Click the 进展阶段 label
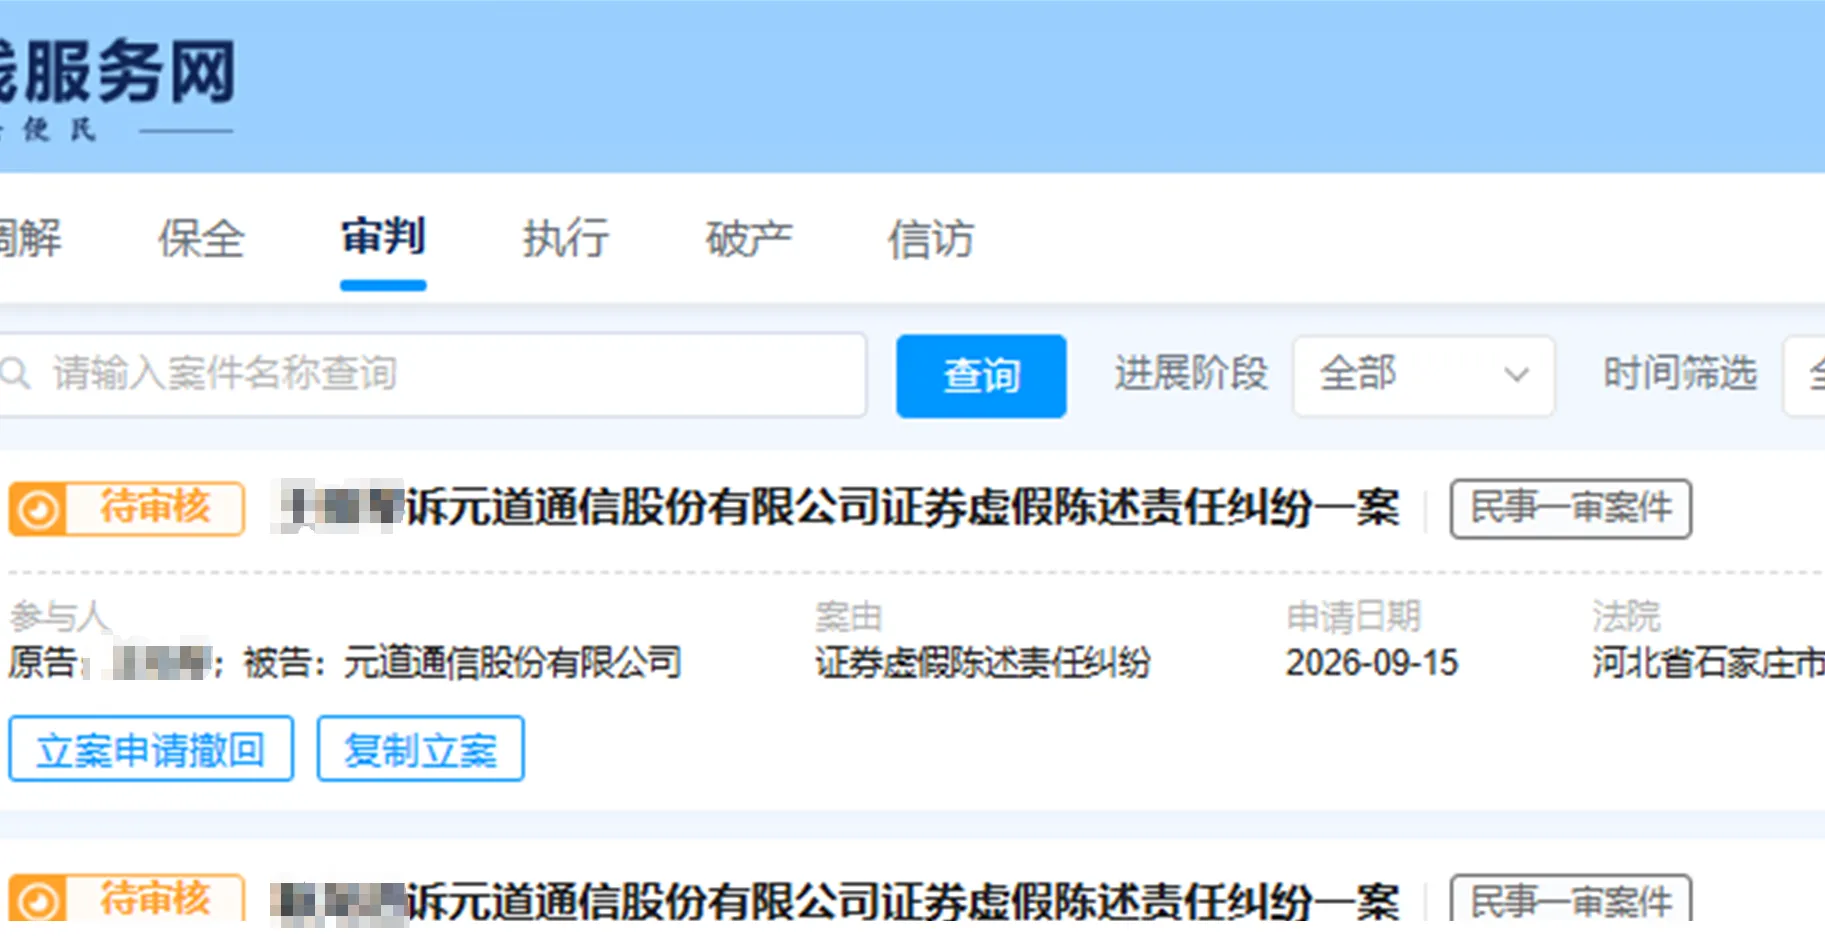This screenshot has width=1825, height=936. point(1191,374)
